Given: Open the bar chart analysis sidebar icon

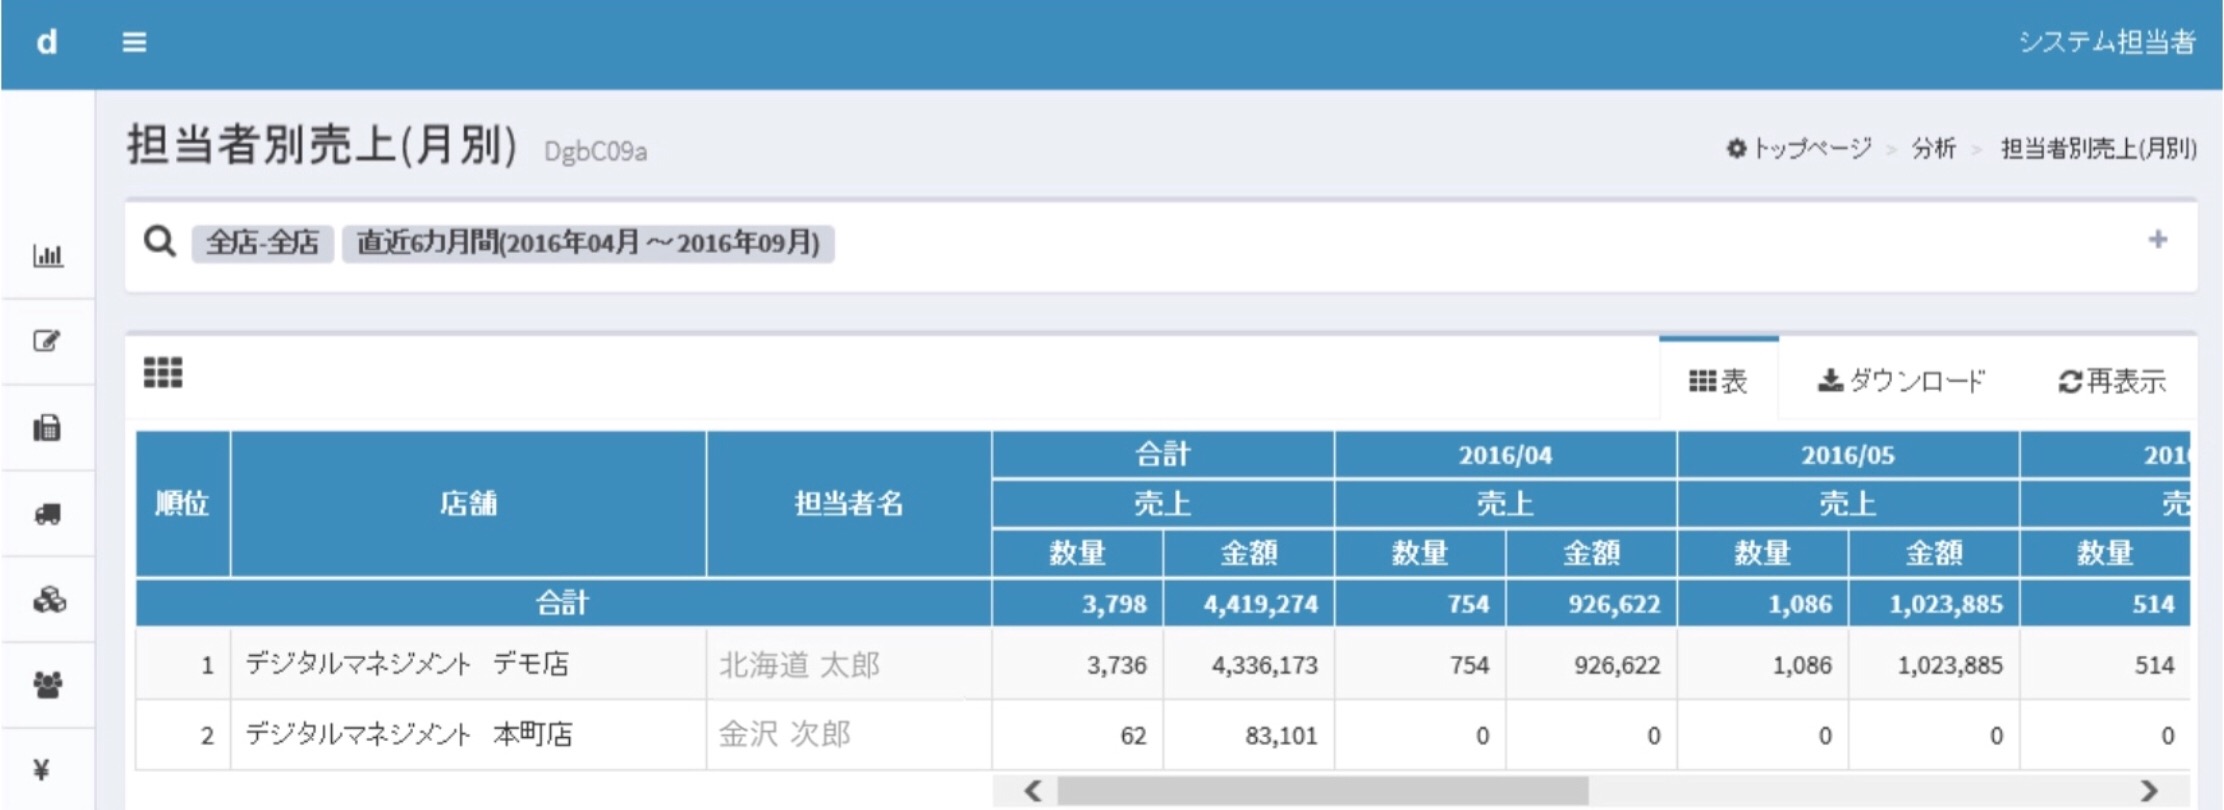Looking at the screenshot, I should click(x=48, y=256).
